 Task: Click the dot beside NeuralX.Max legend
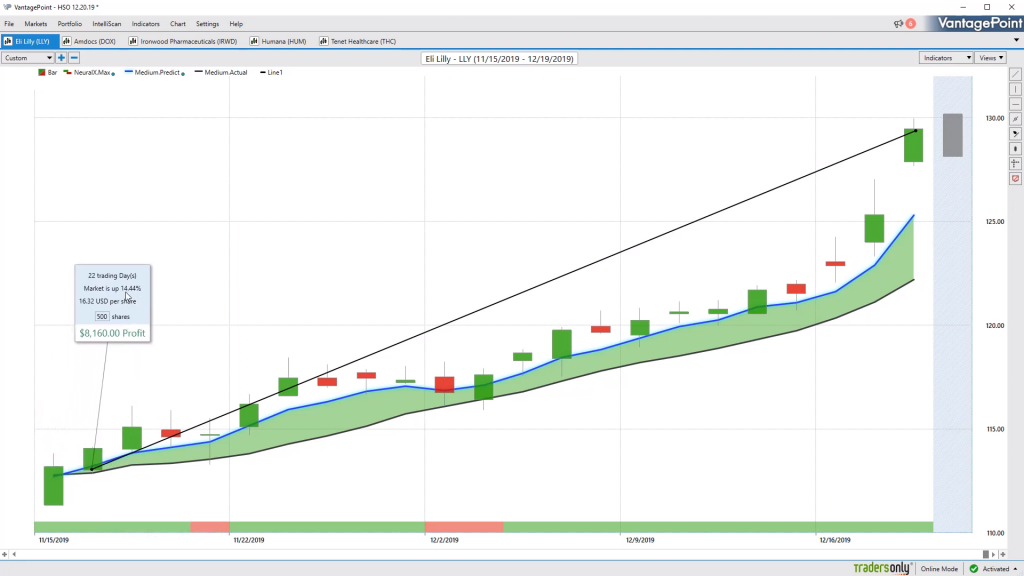(x=114, y=74)
